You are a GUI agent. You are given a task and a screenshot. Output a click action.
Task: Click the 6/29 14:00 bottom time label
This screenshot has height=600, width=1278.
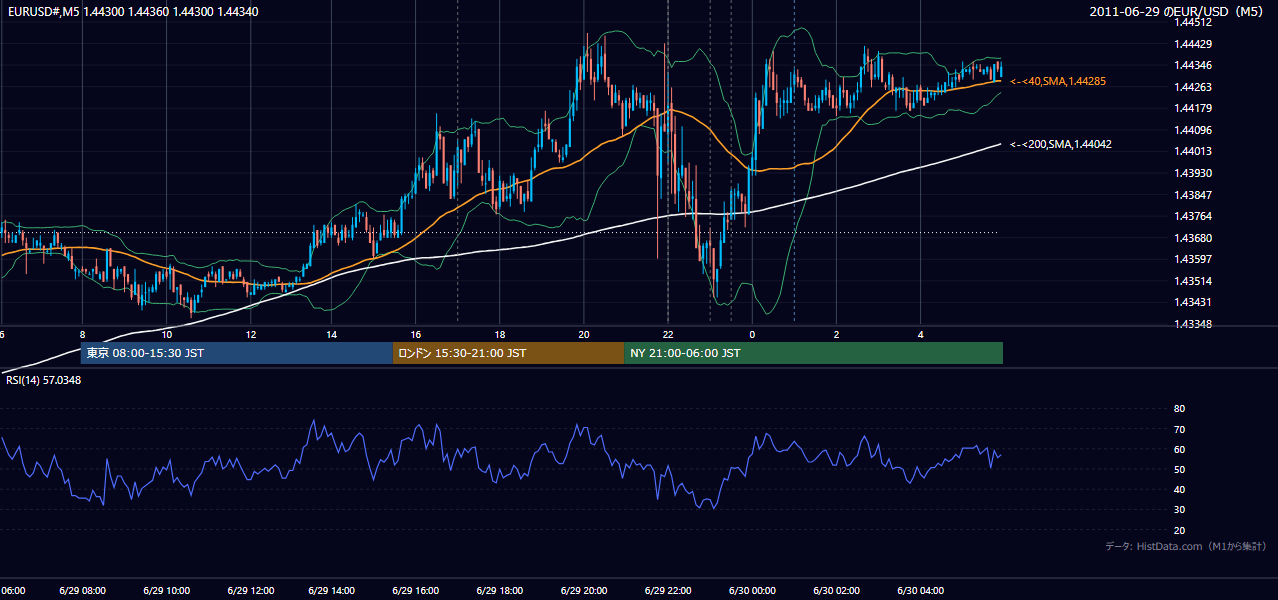(x=333, y=591)
